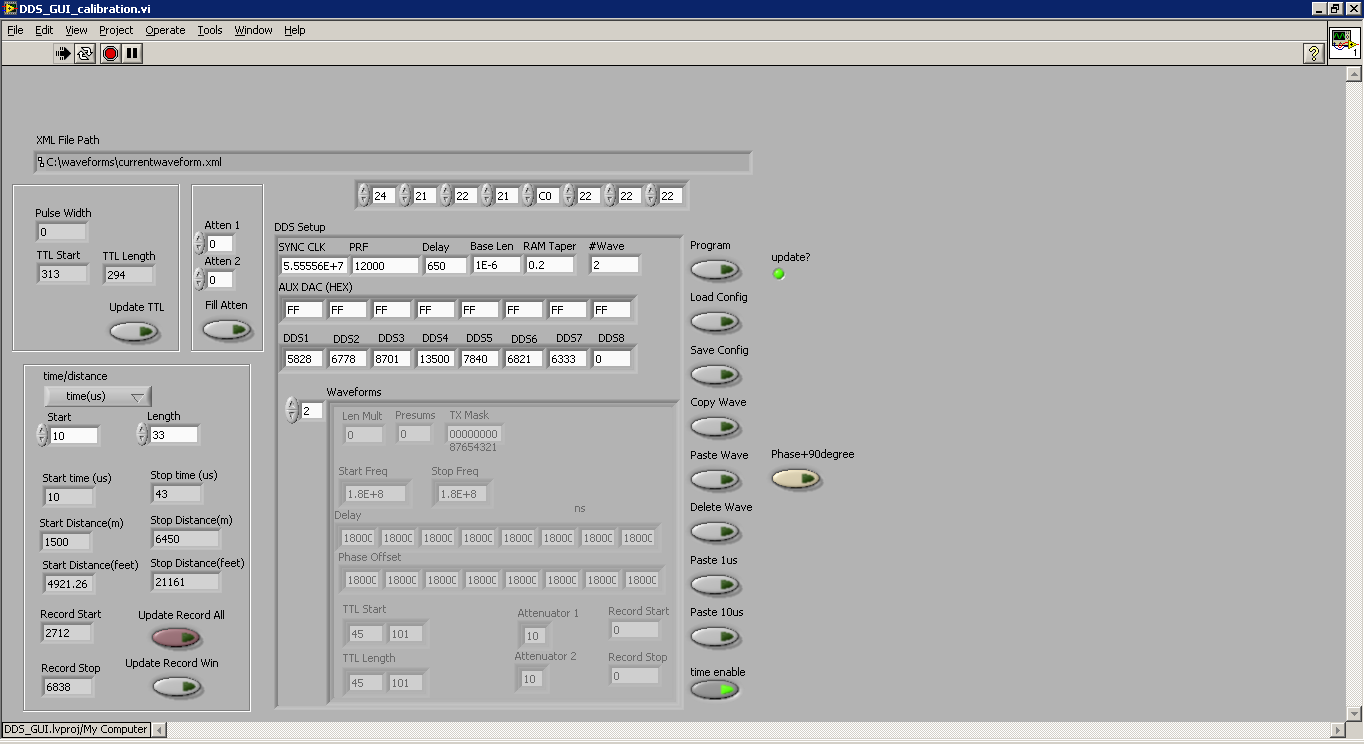Toggle the time enable switch
1364x744 pixels.
pos(715,690)
